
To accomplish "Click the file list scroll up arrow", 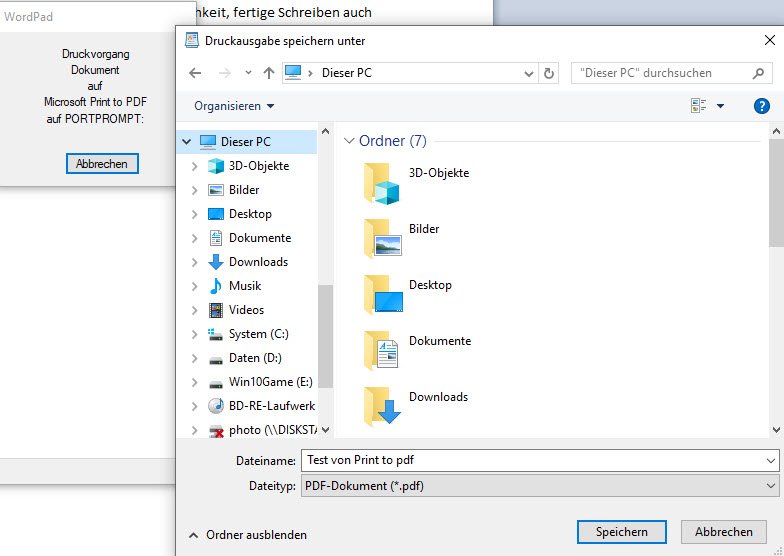I will [776, 132].
